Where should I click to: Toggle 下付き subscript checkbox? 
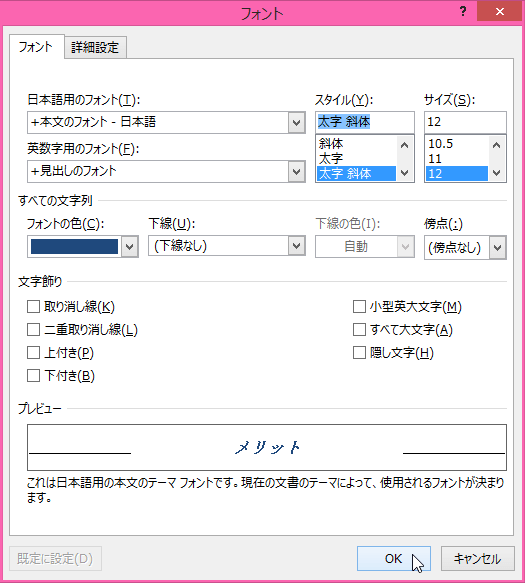coord(33,376)
